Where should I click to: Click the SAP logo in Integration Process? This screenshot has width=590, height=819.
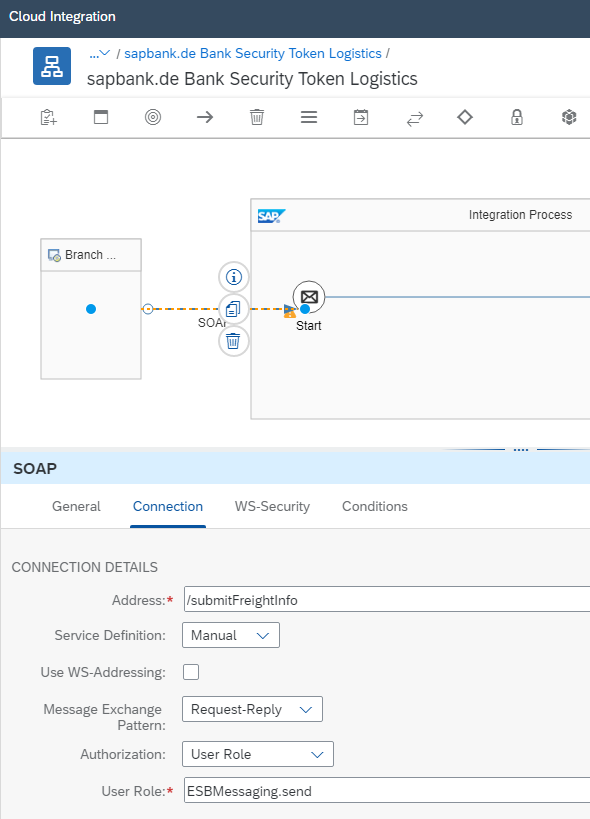[x=272, y=216]
